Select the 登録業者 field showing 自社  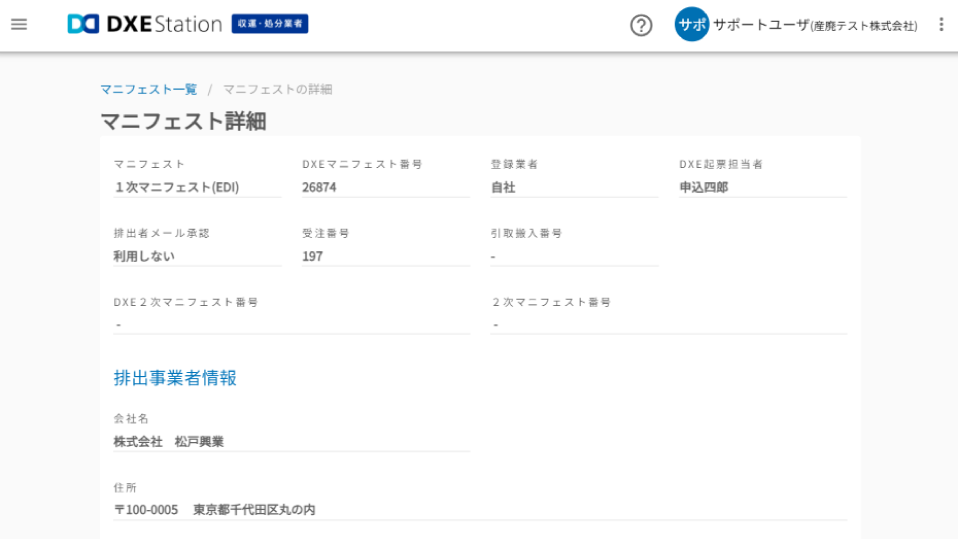click(573, 187)
